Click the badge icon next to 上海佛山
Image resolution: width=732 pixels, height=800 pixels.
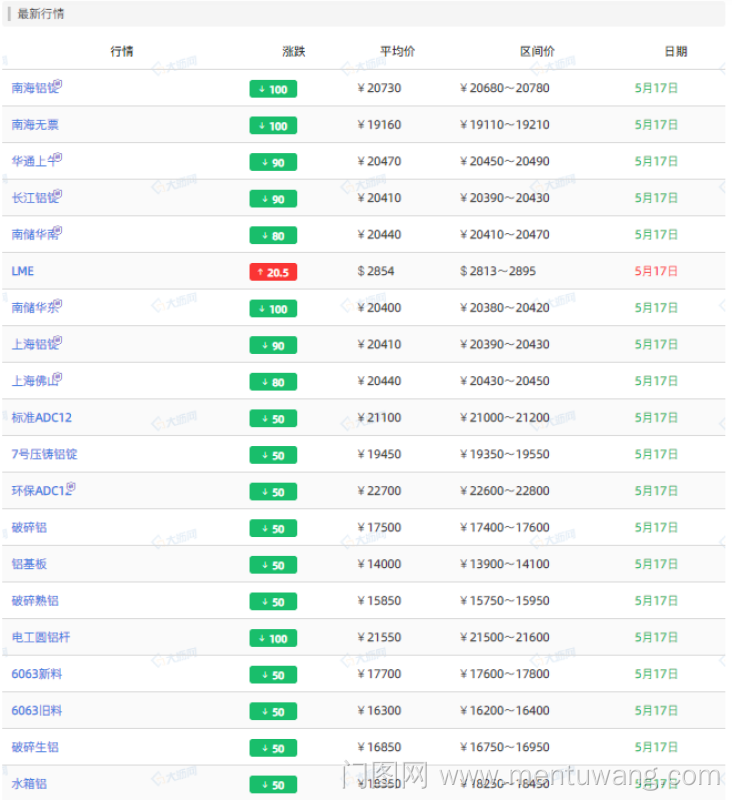(57, 378)
